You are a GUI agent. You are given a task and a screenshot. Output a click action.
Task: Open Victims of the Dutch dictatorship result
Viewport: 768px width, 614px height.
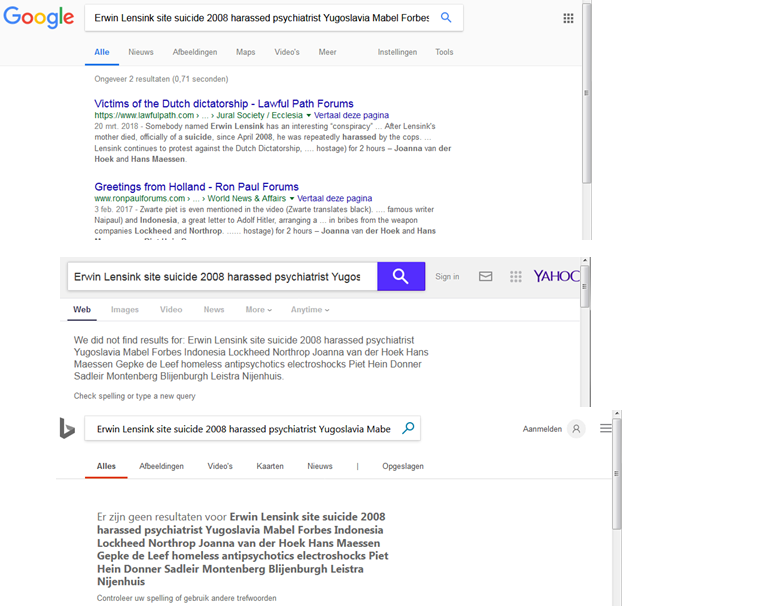(224, 104)
